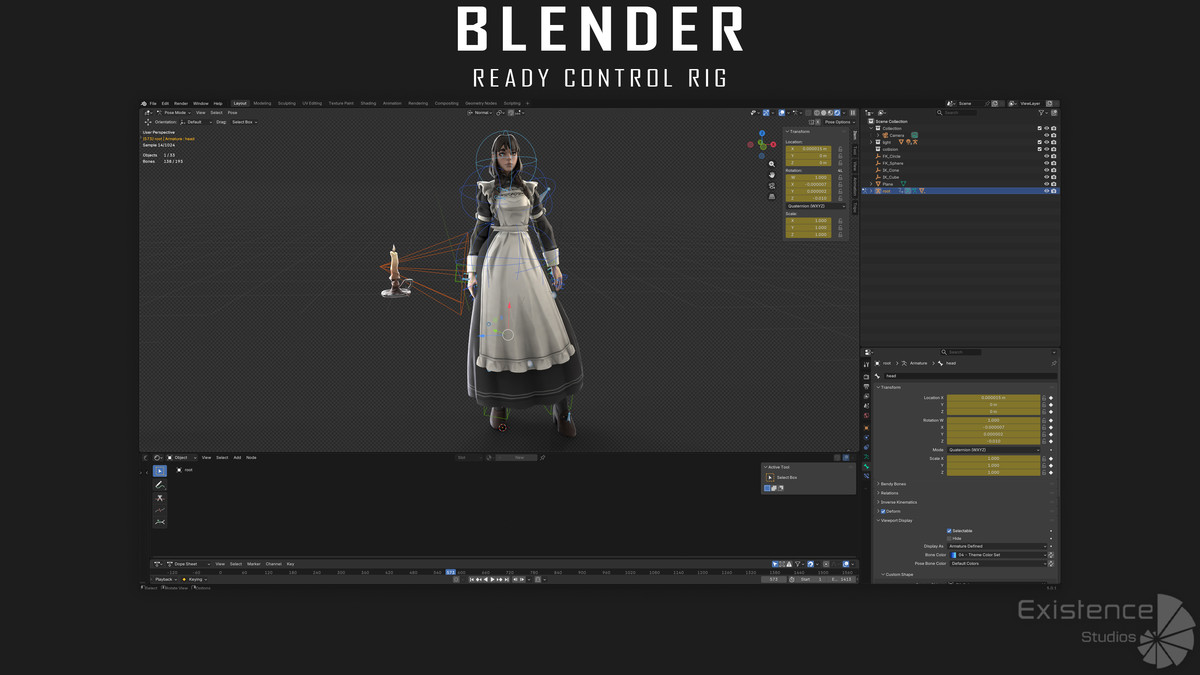The image size is (1200, 675).
Task: Click the New button in the editor header
Action: [x=518, y=457]
